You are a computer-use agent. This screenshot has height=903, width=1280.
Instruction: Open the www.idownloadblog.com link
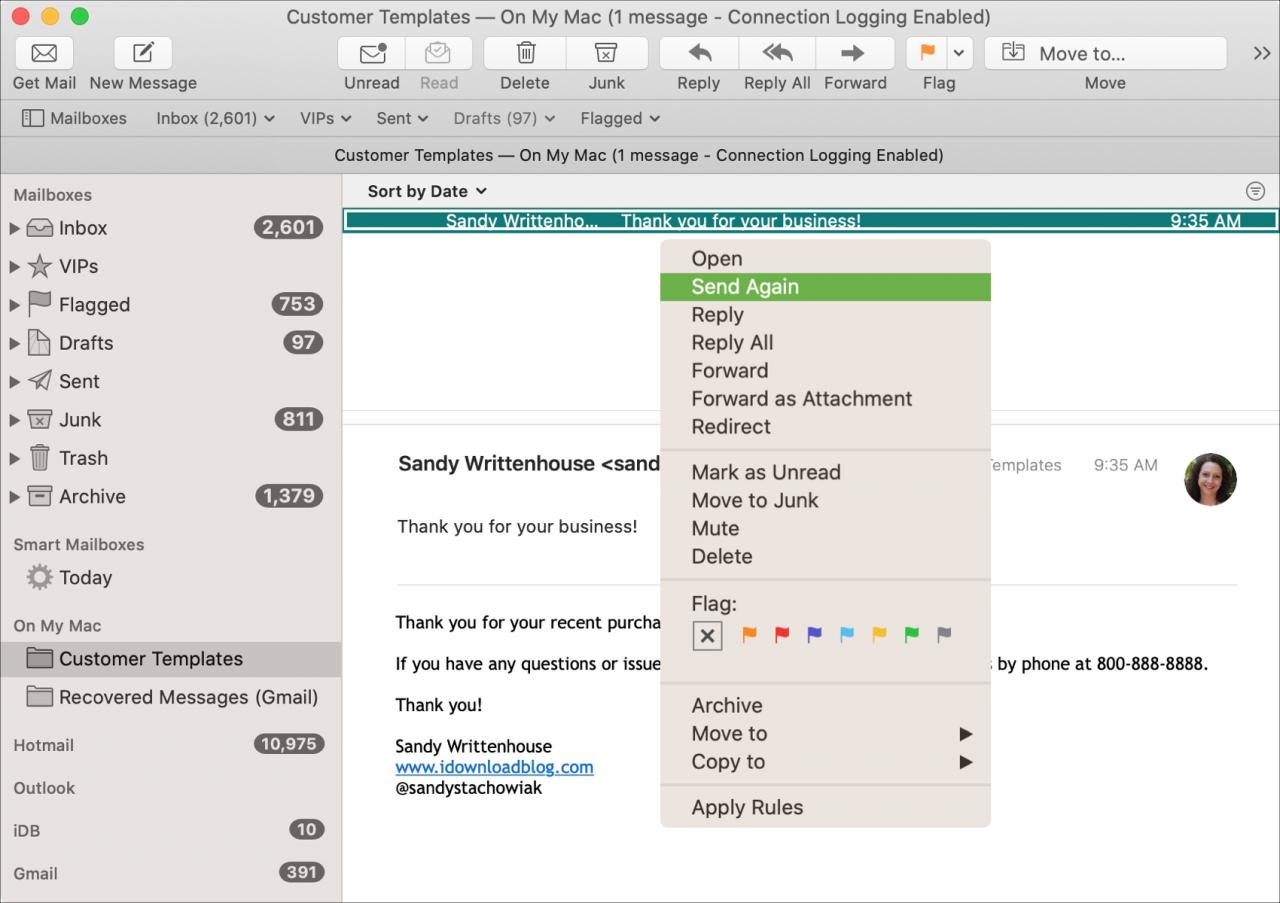[494, 767]
